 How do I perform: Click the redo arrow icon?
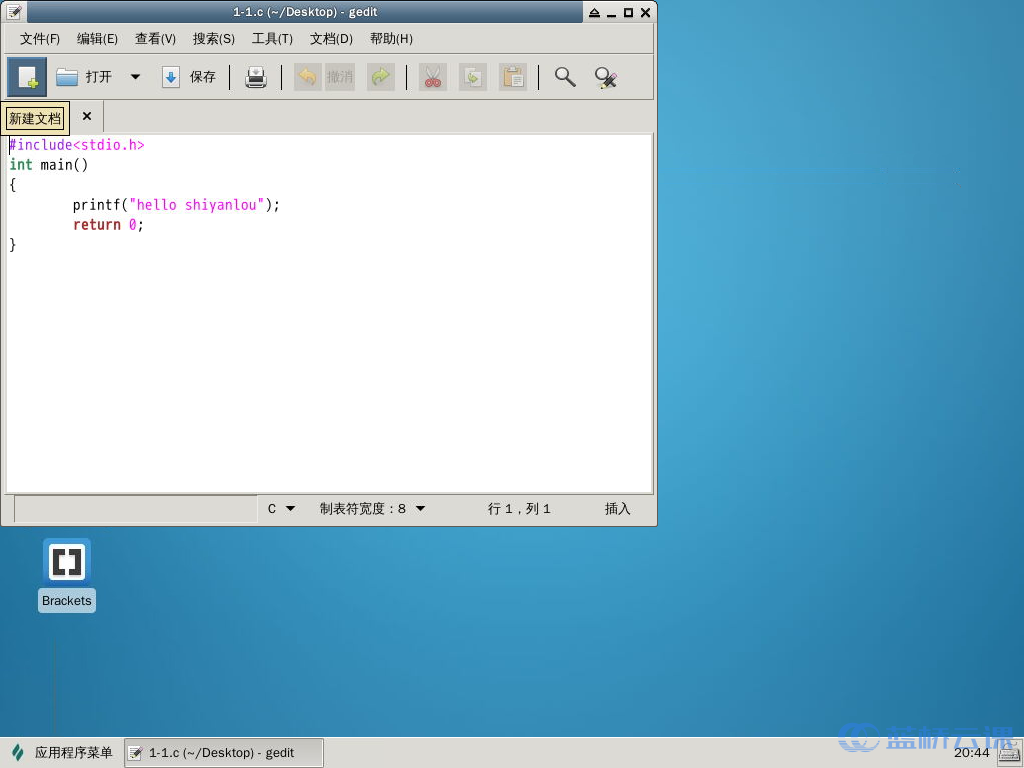coord(381,77)
